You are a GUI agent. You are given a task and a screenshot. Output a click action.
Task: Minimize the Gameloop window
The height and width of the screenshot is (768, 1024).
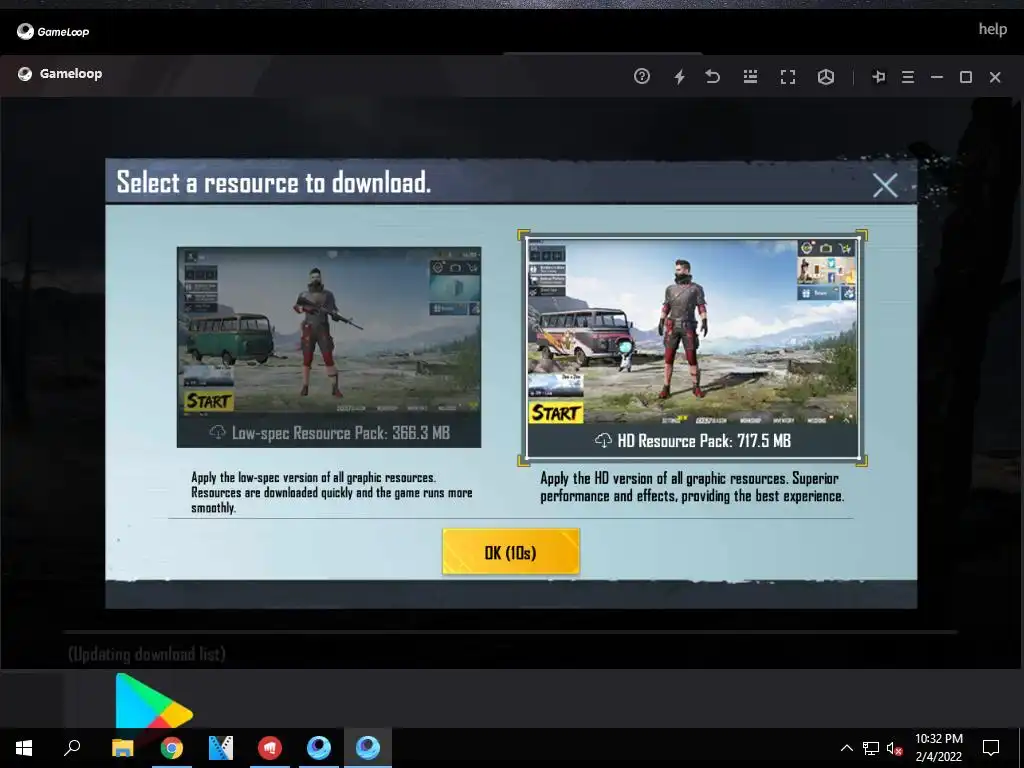(x=936, y=77)
